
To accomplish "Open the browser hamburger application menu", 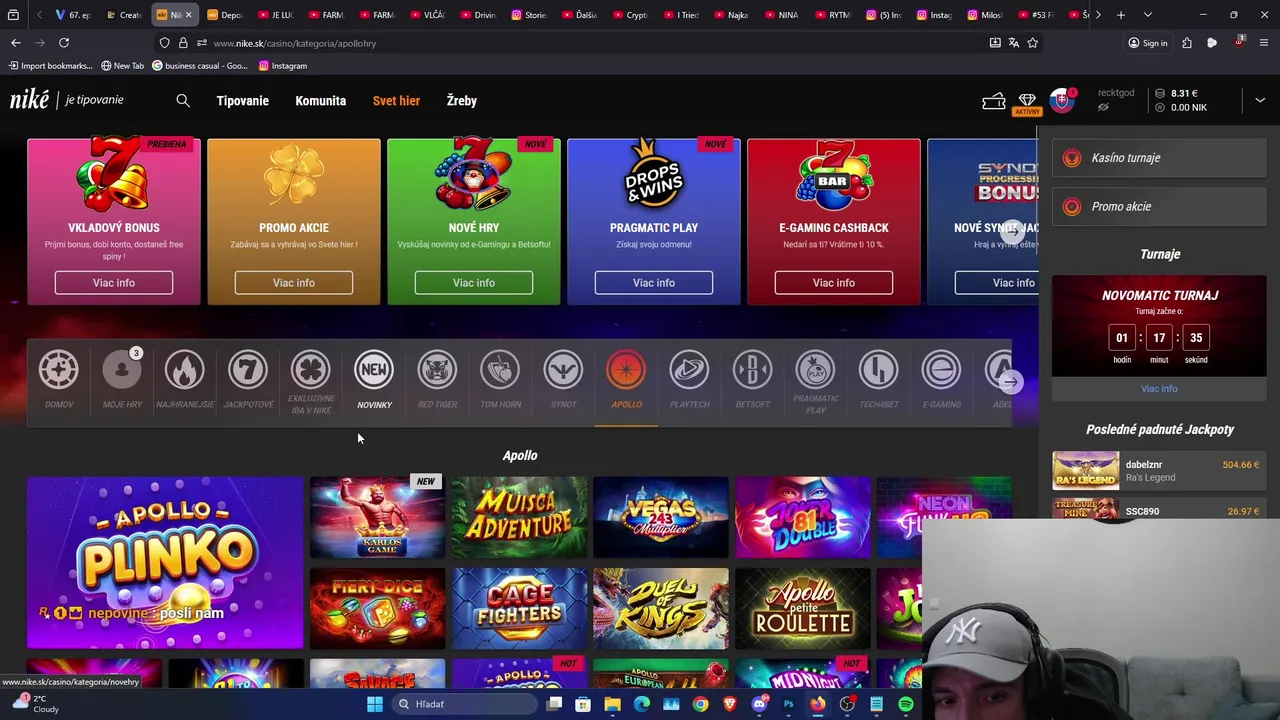I will click(x=1263, y=43).
